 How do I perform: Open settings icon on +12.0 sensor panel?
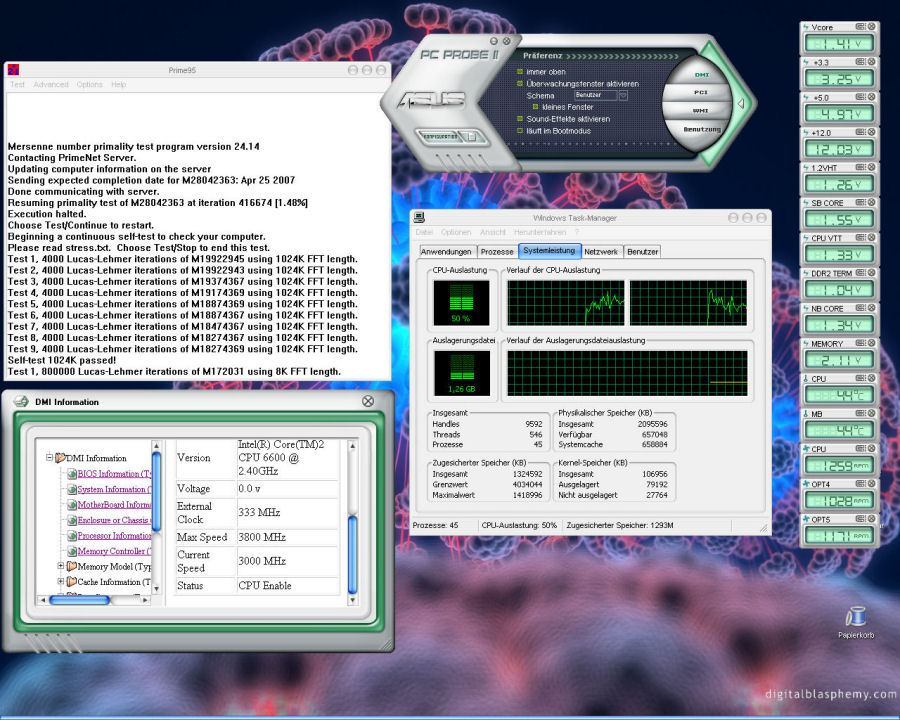coord(860,132)
